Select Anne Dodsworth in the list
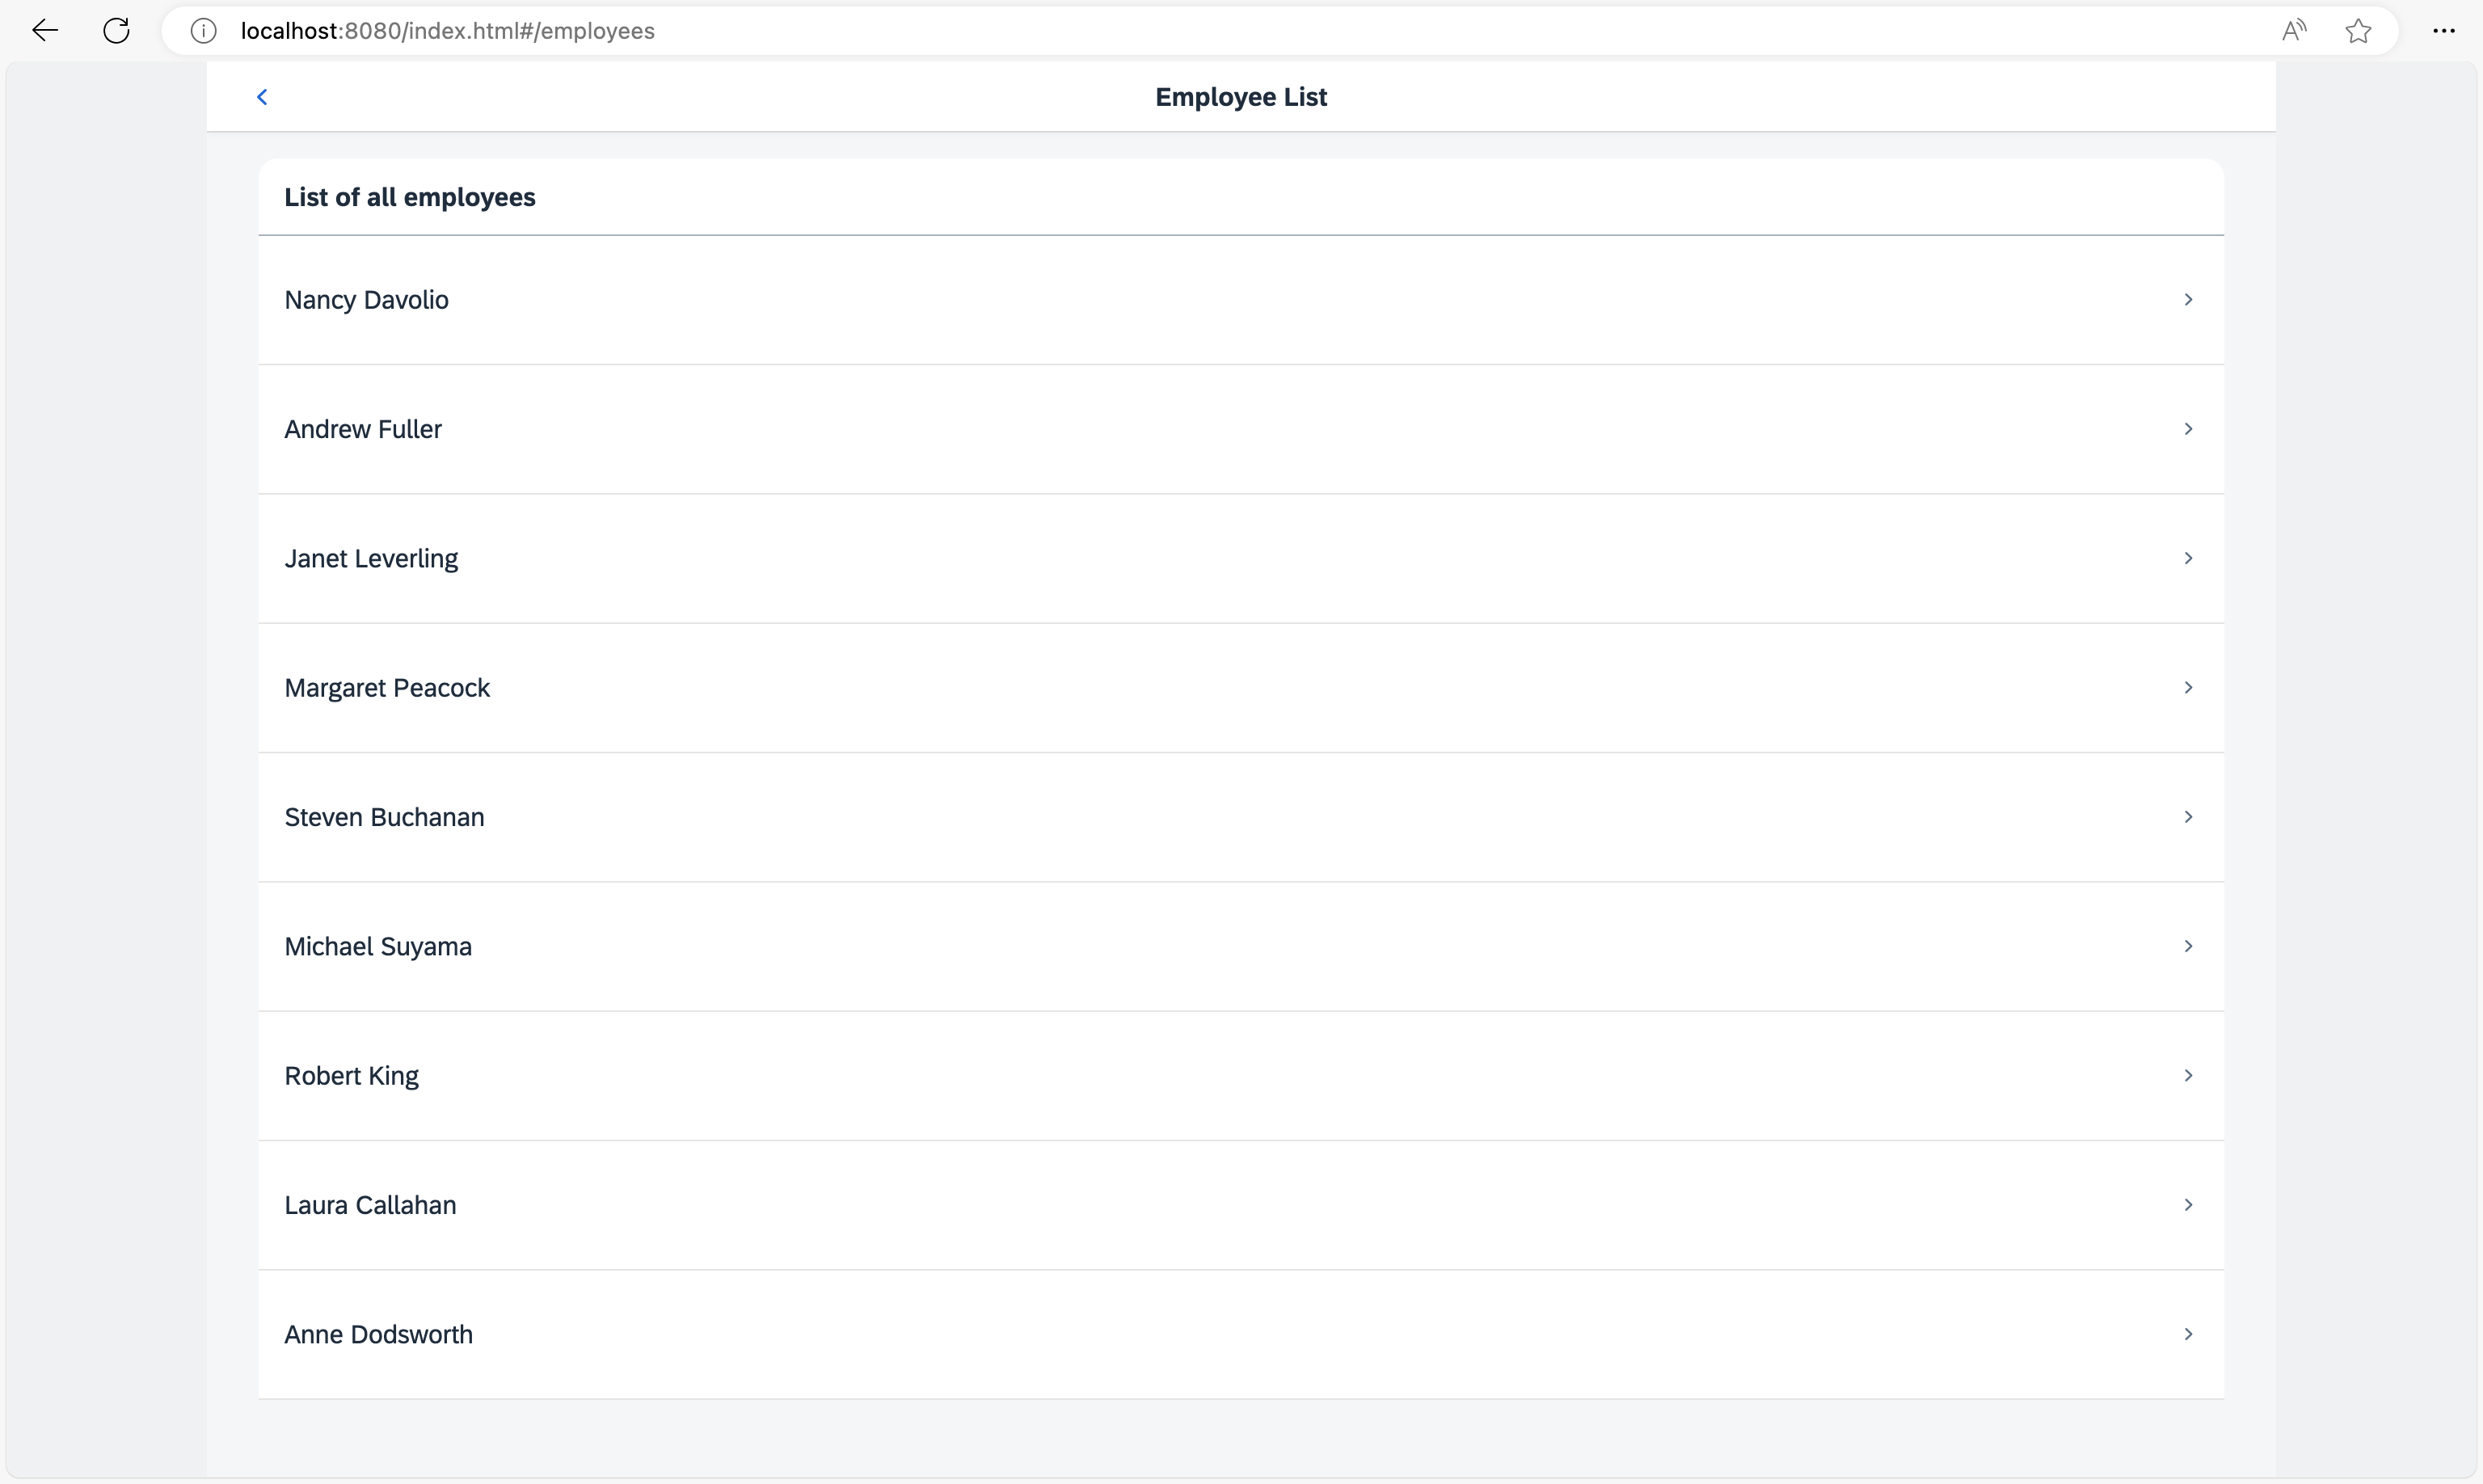 coord(1240,1334)
